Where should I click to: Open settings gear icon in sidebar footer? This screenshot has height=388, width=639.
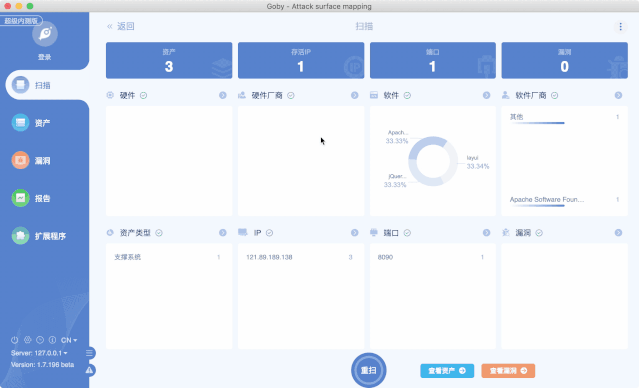click(27, 340)
